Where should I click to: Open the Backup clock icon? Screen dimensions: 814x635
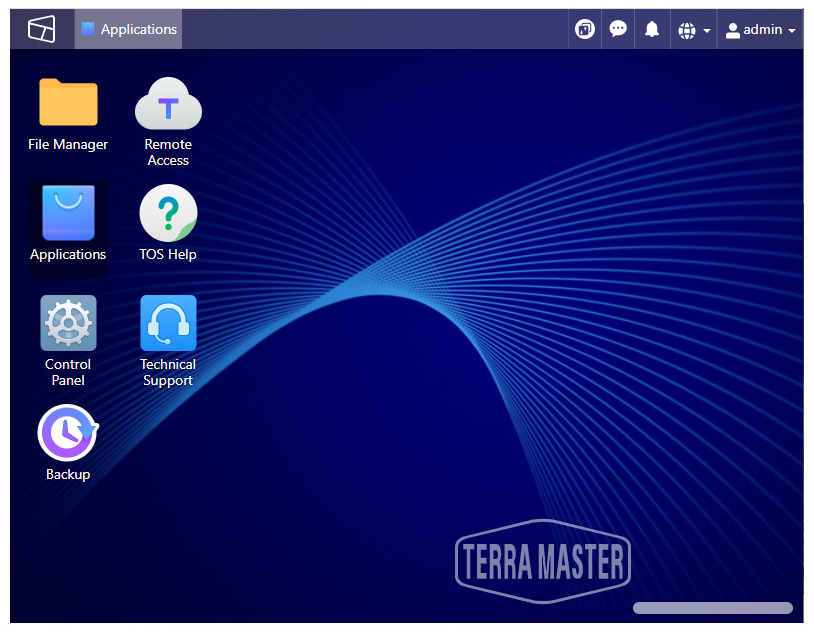click(x=68, y=433)
